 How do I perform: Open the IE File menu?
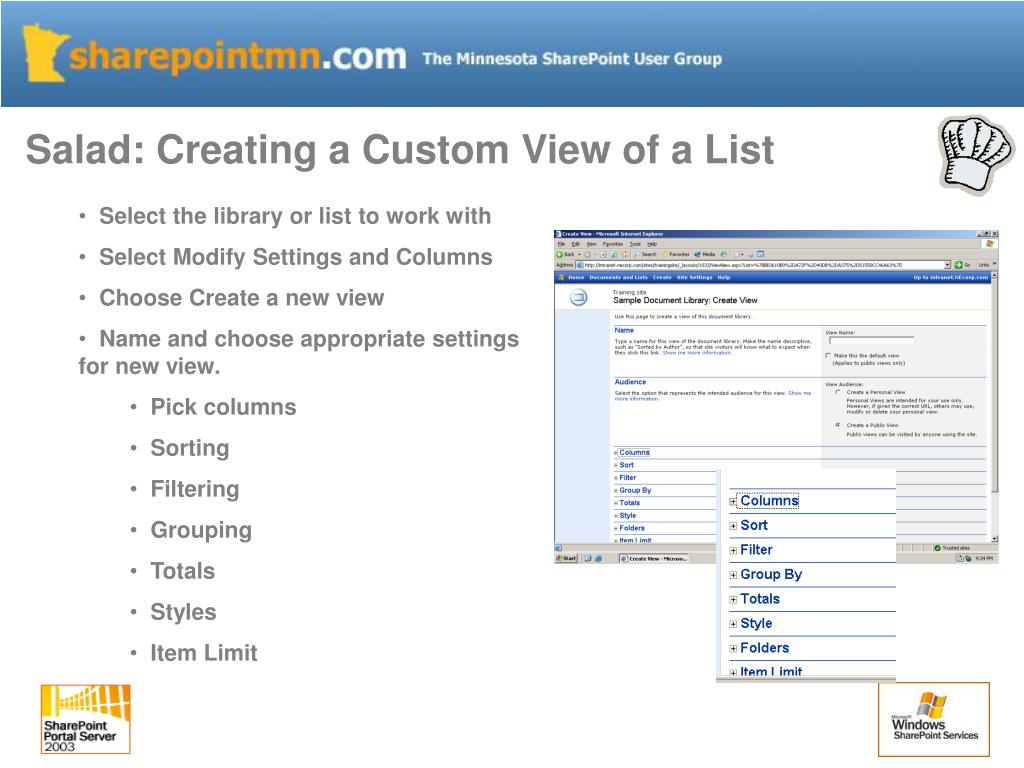561,244
